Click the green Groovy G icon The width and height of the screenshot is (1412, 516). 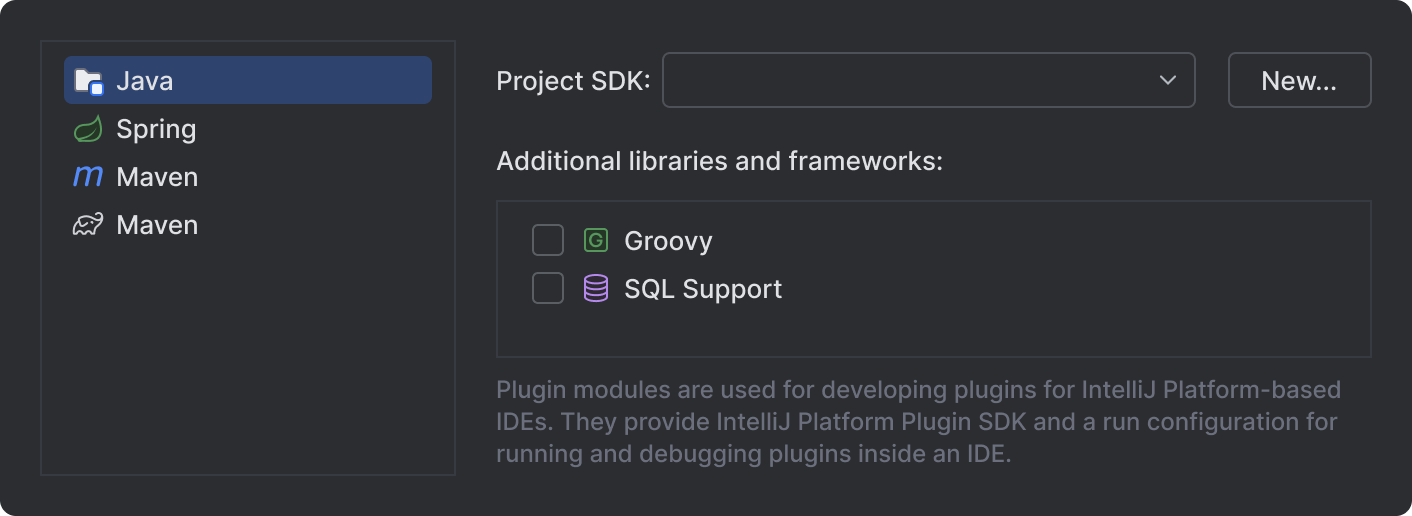(596, 241)
